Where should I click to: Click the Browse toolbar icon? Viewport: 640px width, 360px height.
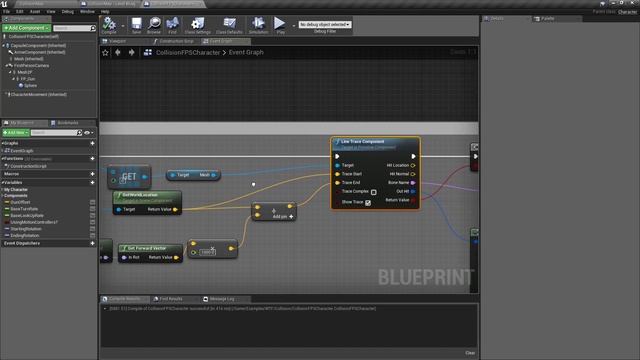(154, 25)
